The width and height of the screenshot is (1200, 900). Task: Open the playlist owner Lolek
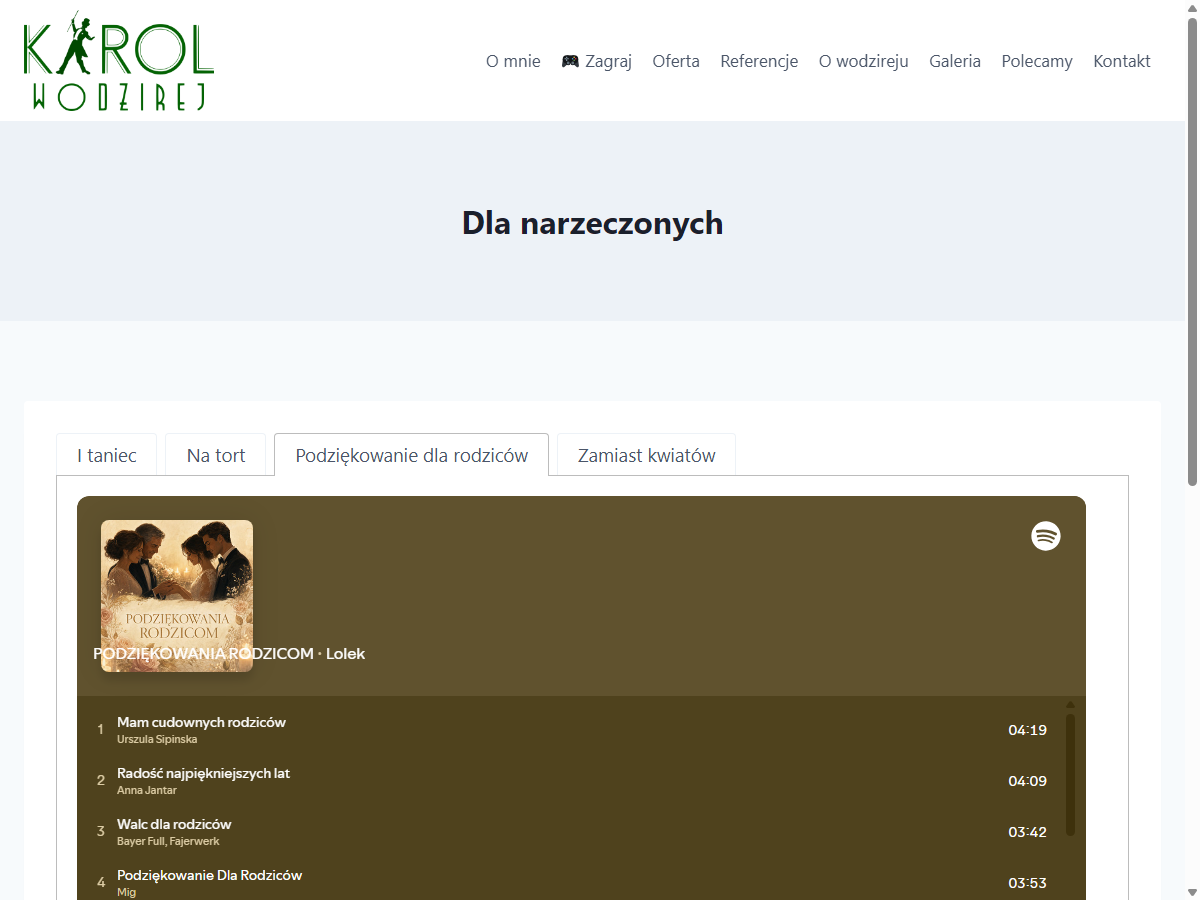coord(346,654)
